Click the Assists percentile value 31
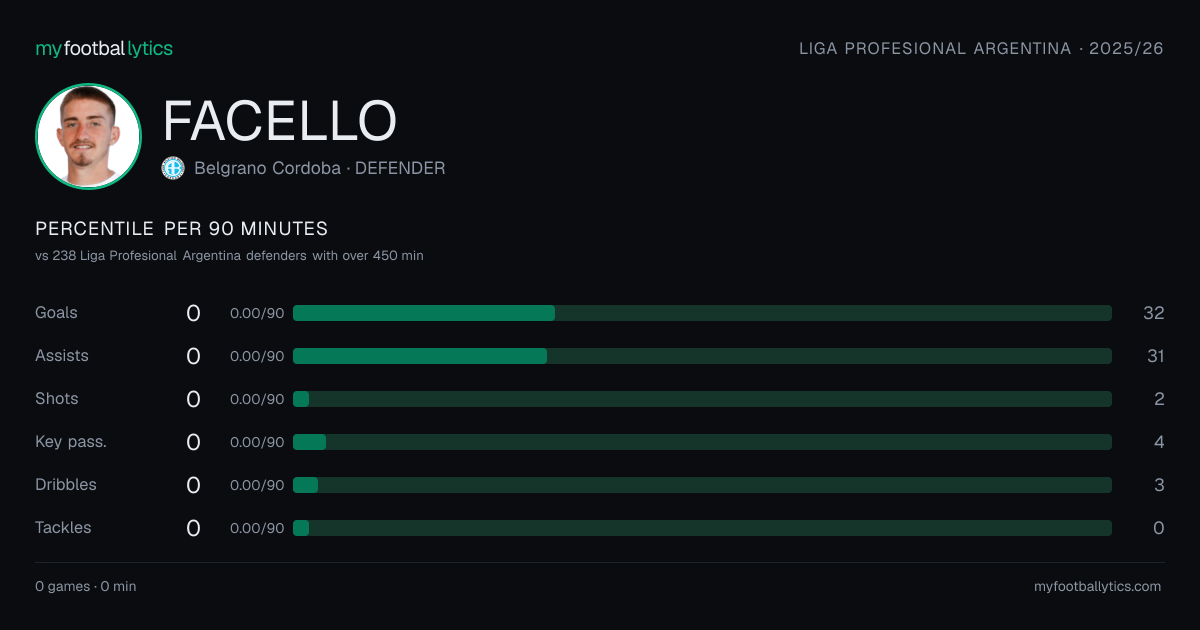 [1155, 356]
